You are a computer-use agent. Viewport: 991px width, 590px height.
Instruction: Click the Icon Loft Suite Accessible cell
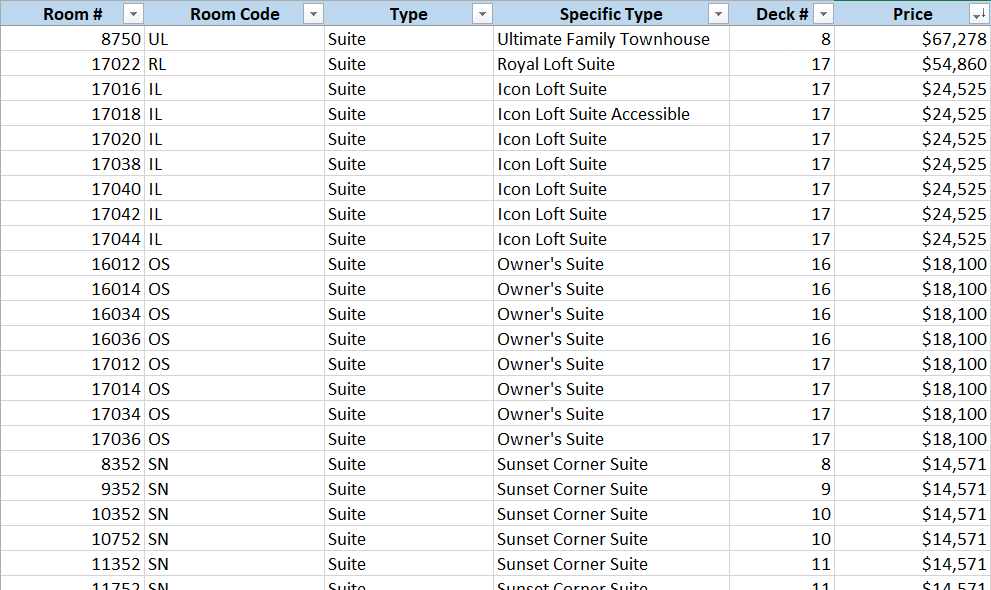tap(611, 114)
